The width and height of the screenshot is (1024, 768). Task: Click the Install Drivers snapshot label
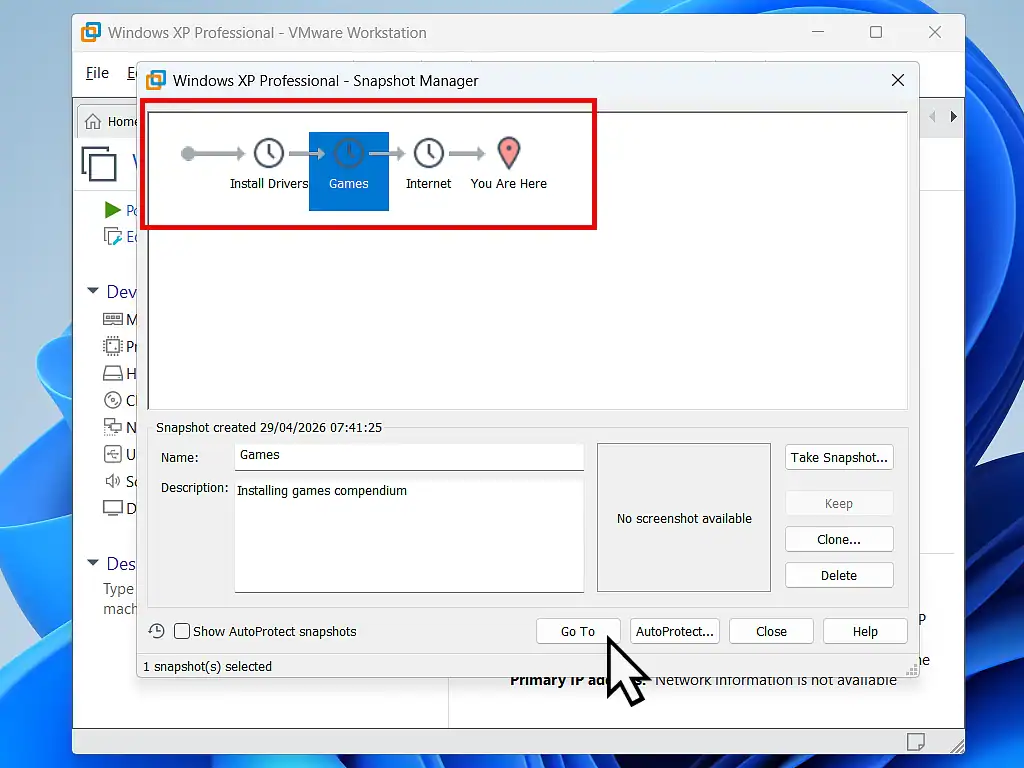(x=268, y=184)
